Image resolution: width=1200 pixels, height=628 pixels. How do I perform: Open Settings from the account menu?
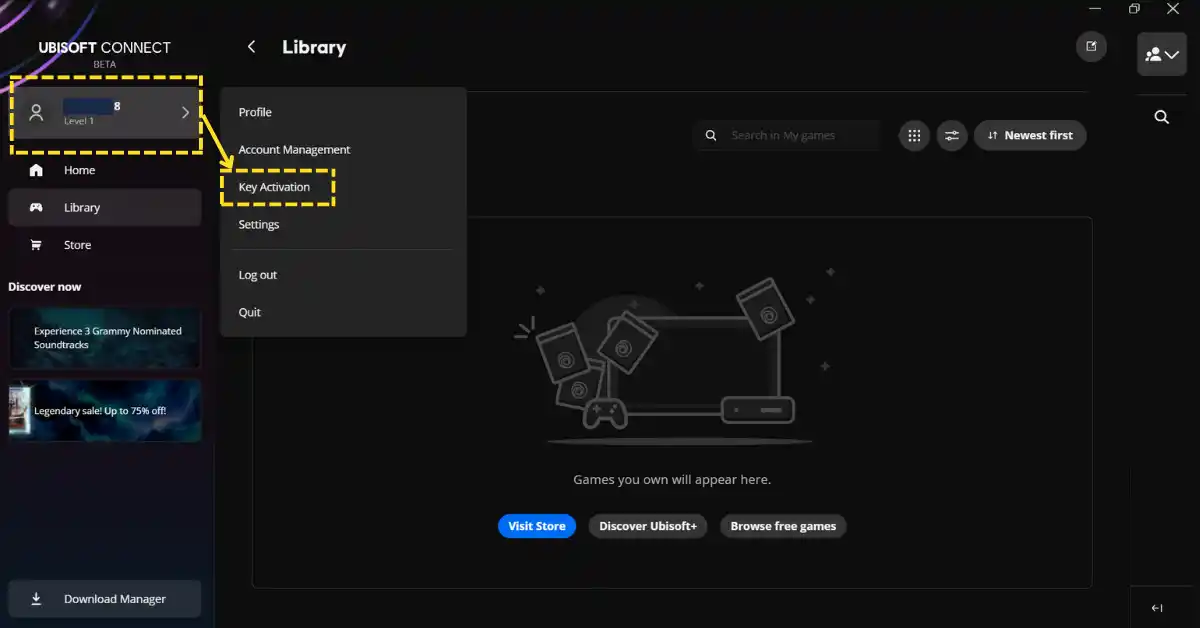[x=258, y=224]
